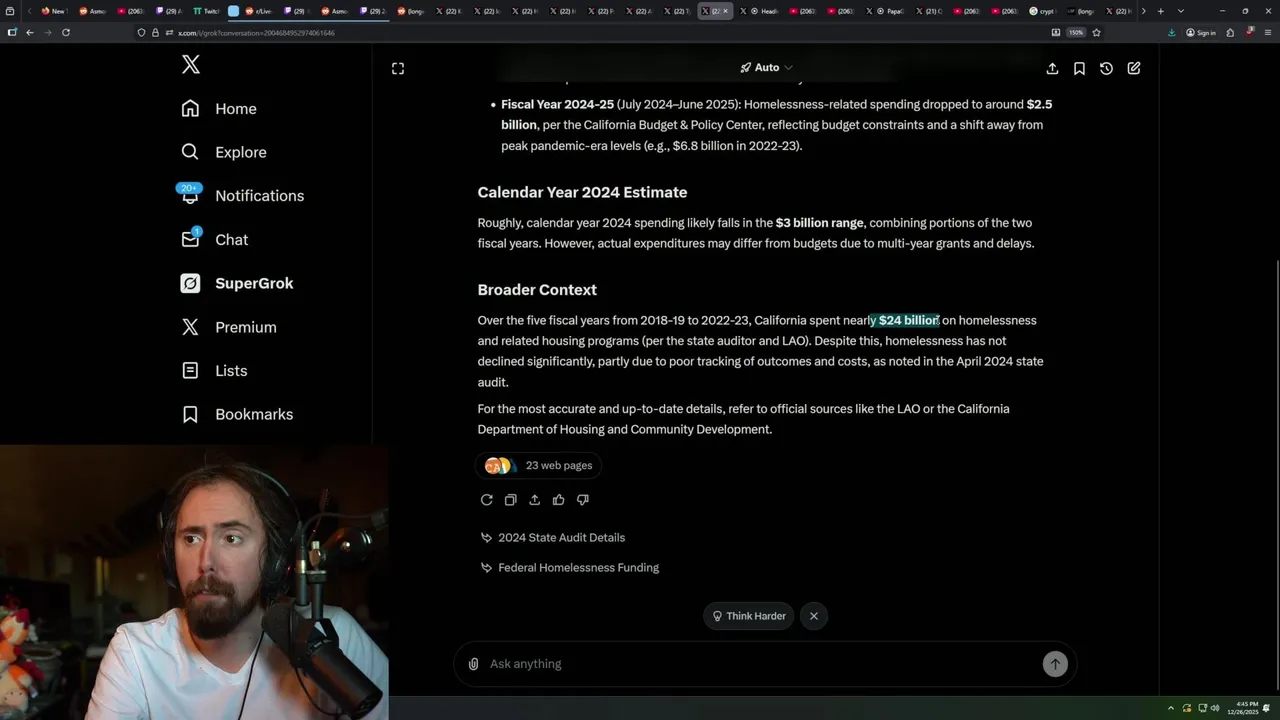The height and width of the screenshot is (720, 1280).
Task: Switch to the crypt browser tab
Action: (x=1043, y=11)
